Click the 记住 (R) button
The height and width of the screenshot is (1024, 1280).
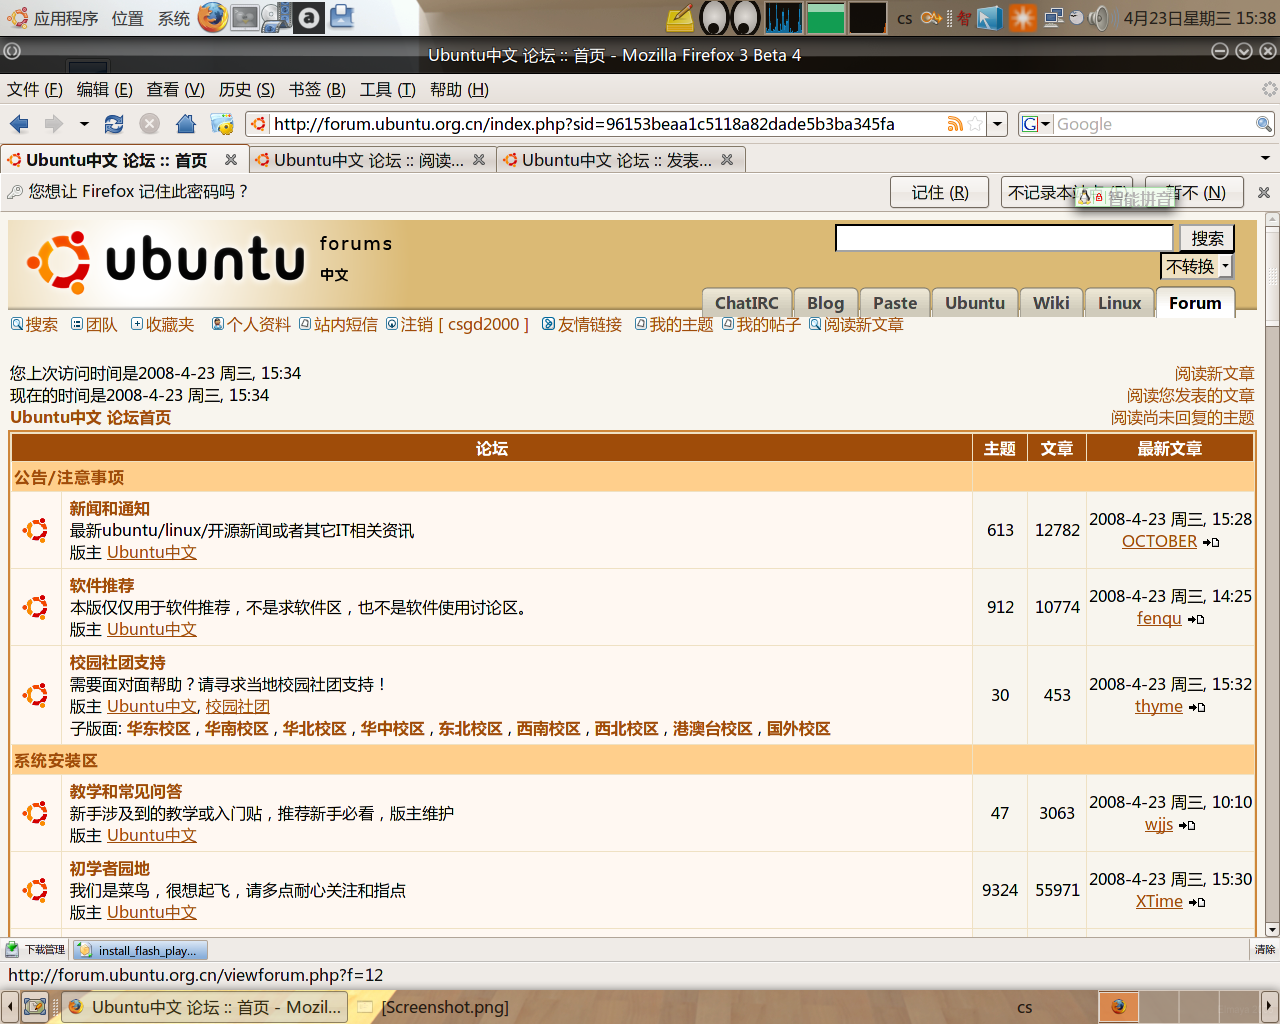pyautogui.click(x=940, y=192)
